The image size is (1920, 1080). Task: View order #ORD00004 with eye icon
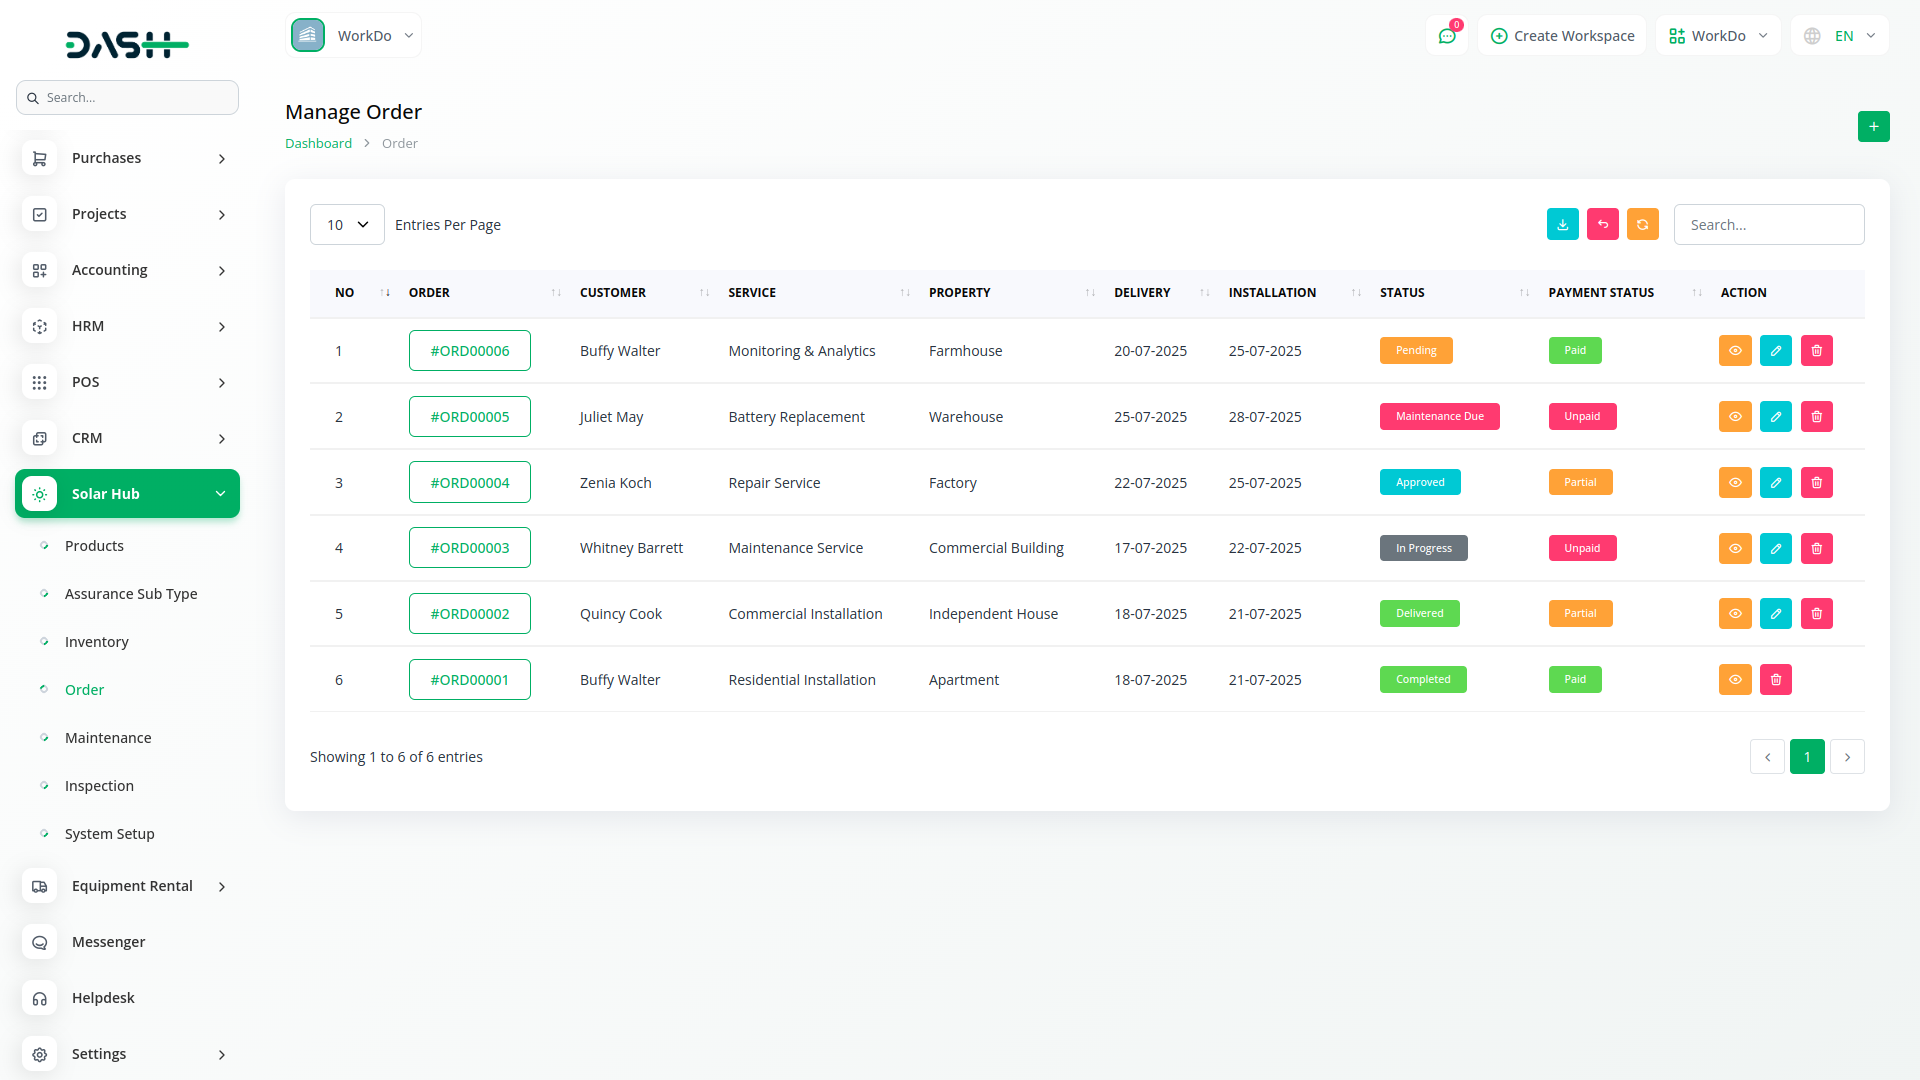click(x=1735, y=483)
